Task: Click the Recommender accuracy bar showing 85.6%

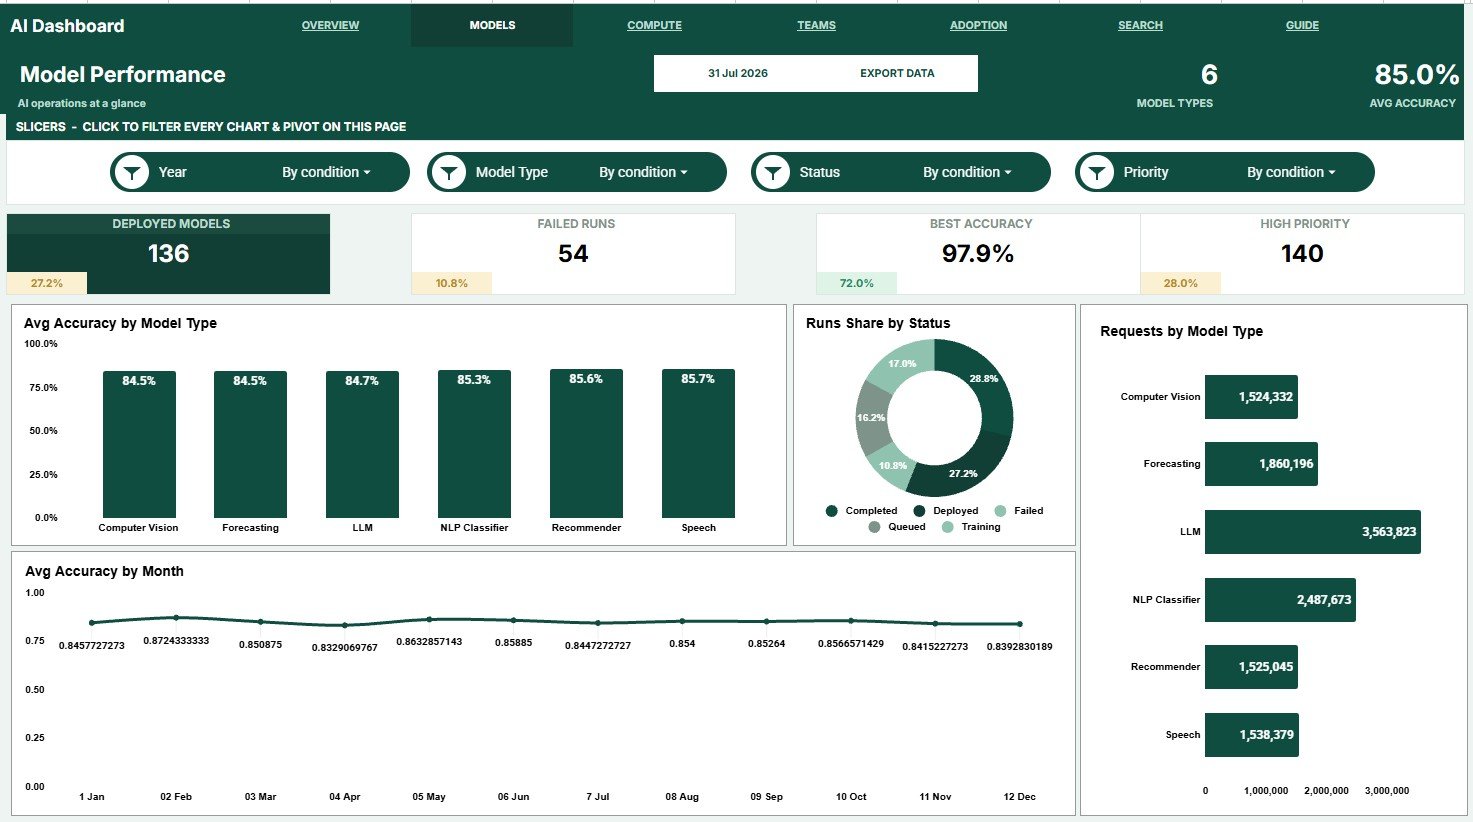Action: pyautogui.click(x=586, y=443)
